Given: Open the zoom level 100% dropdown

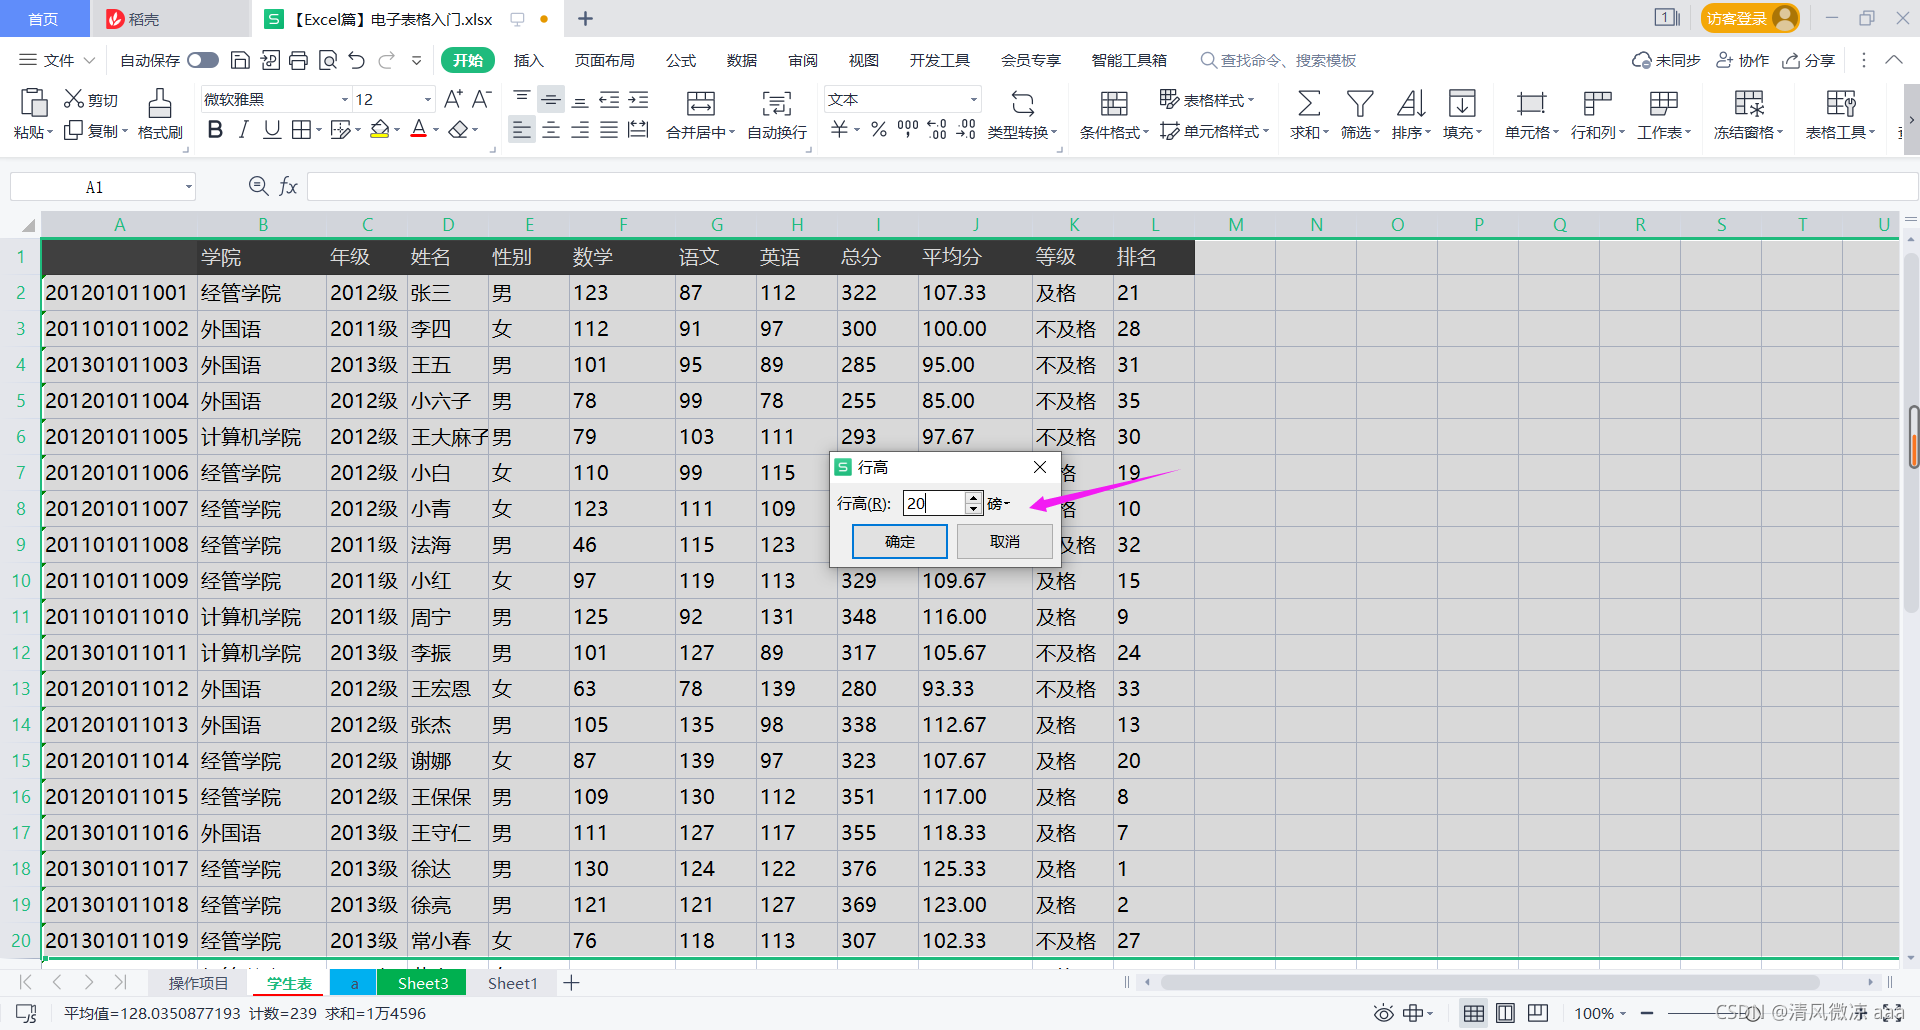Looking at the screenshot, I should click(1601, 1013).
